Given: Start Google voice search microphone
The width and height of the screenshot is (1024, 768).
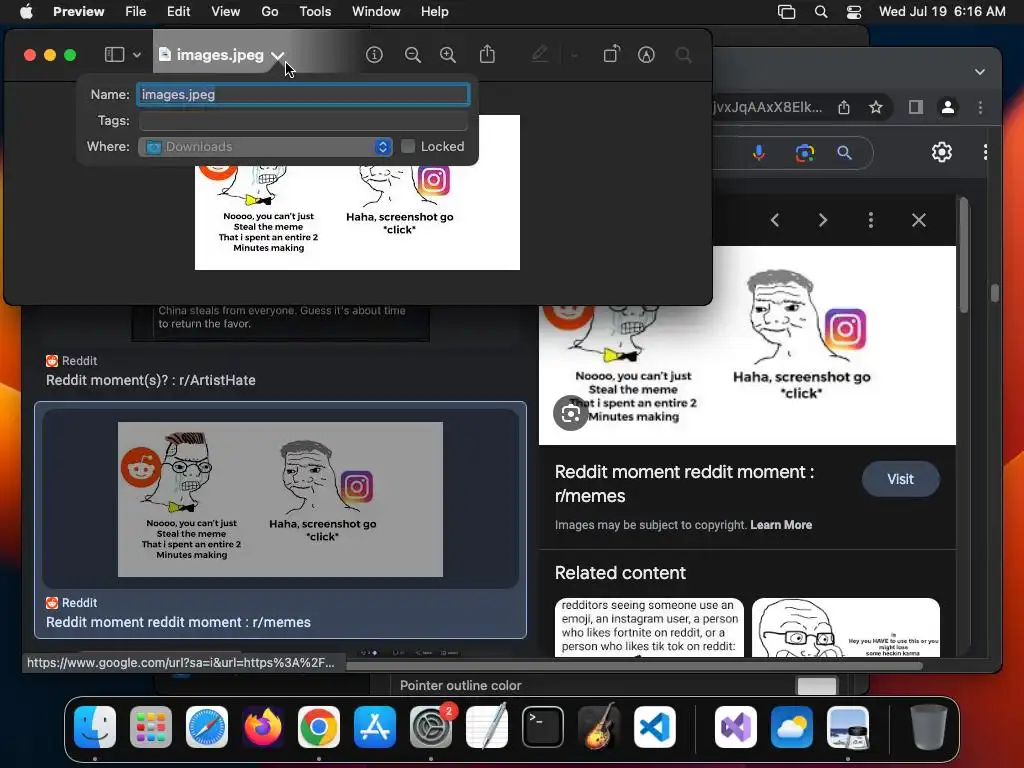Looking at the screenshot, I should [x=759, y=153].
